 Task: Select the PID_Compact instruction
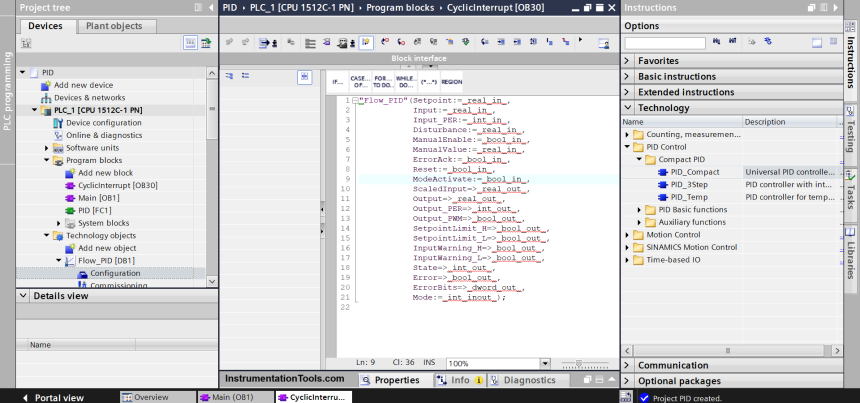tap(695, 172)
